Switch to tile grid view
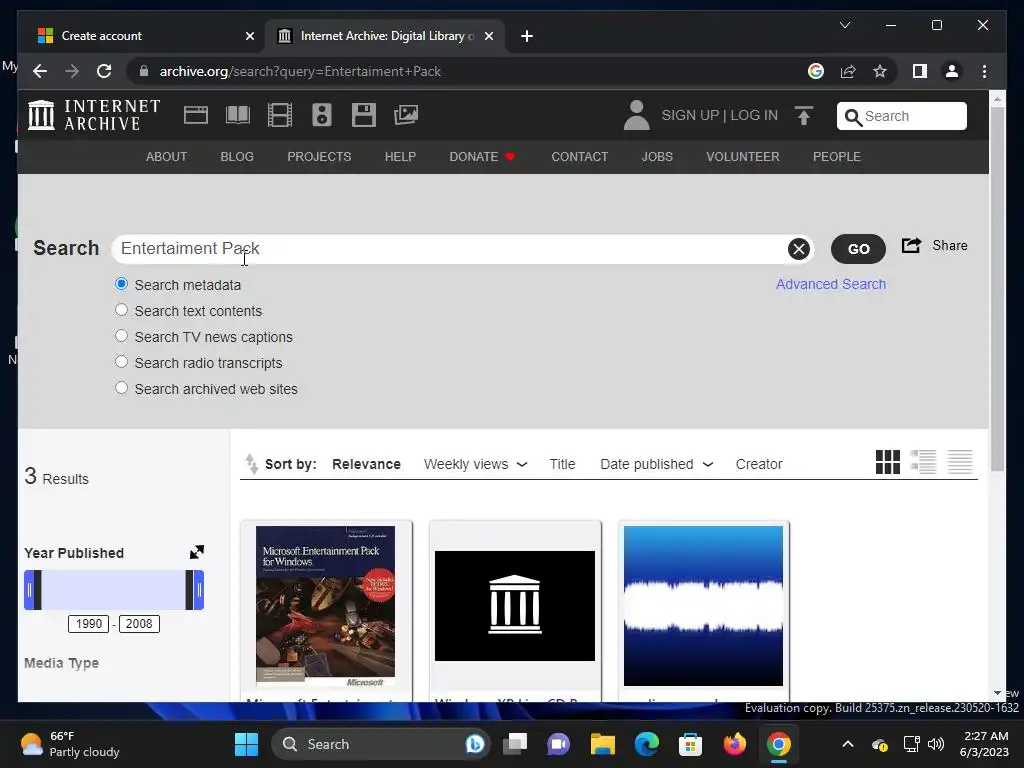This screenshot has height=768, width=1024. (888, 462)
